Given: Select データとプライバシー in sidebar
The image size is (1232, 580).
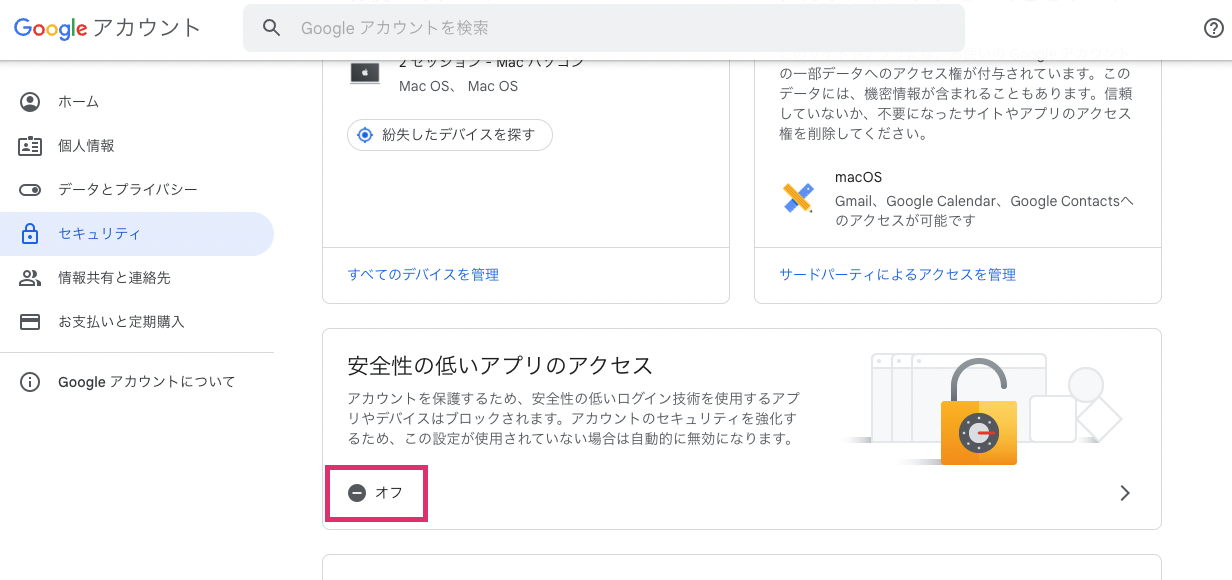Looking at the screenshot, I should click(x=127, y=190).
